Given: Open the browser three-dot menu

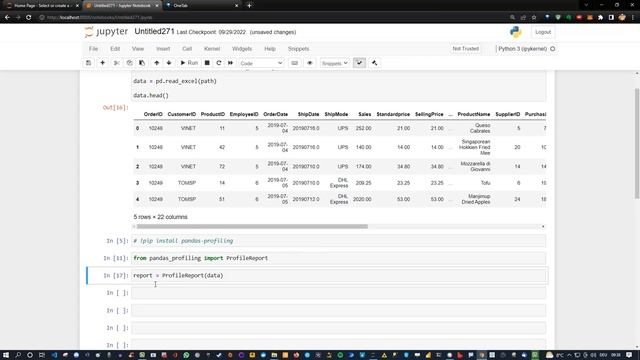Looking at the screenshot, I should (x=633, y=18).
